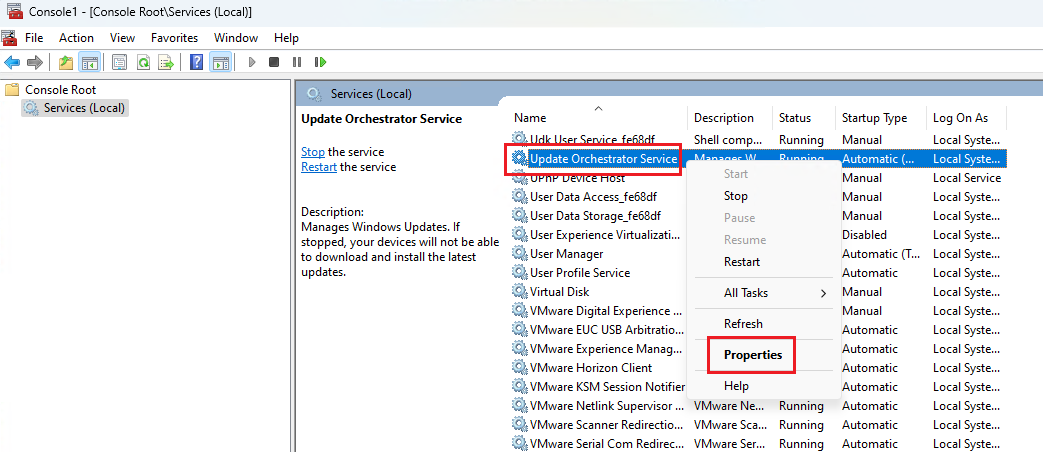
Task: Click the gear icon of User Experience Virtualization
Action: 519,235
